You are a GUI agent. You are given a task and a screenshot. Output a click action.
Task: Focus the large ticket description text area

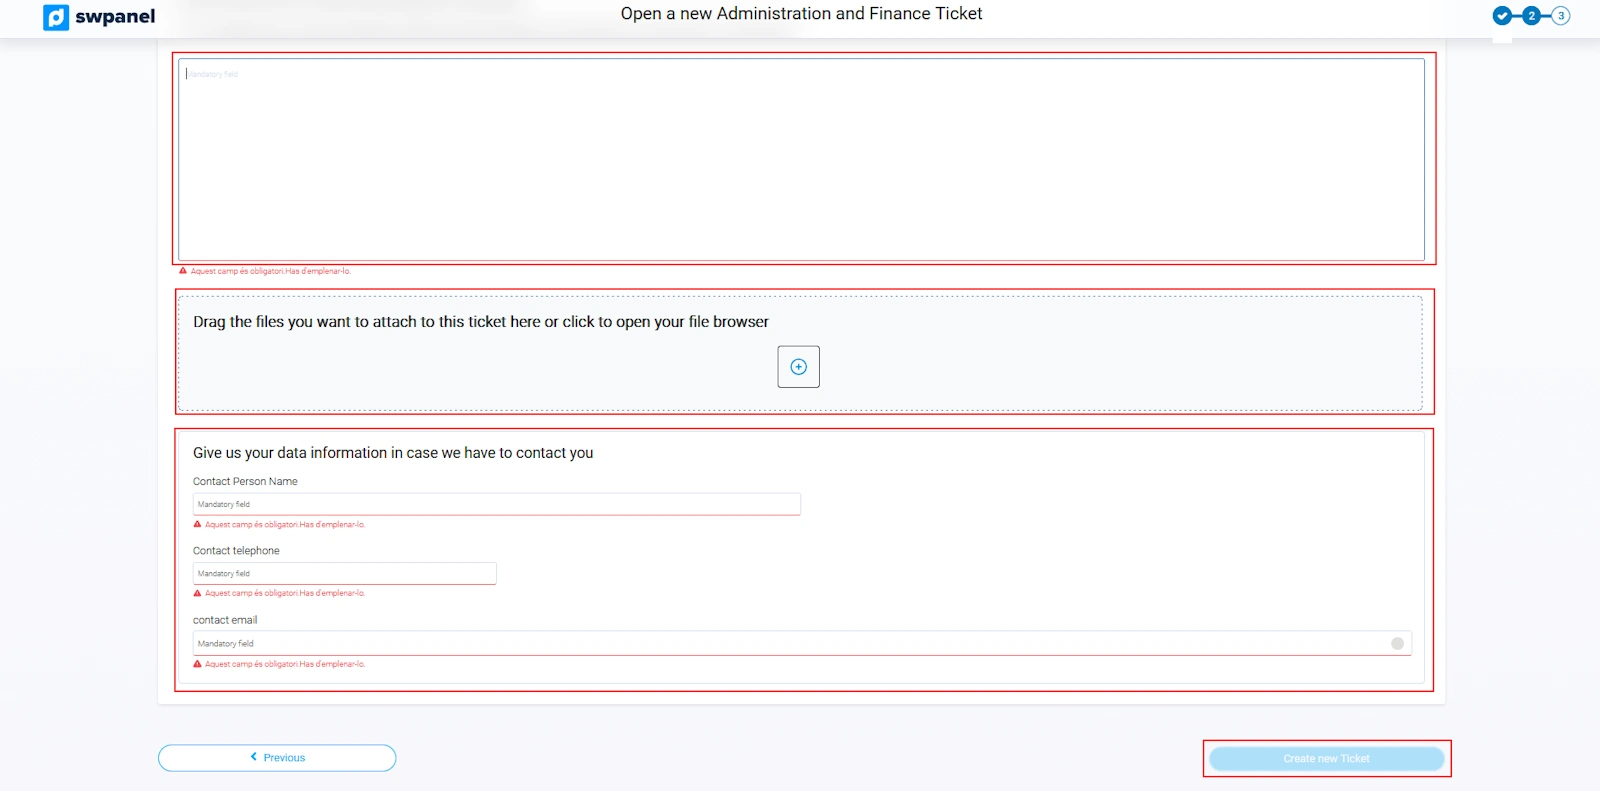[801, 160]
